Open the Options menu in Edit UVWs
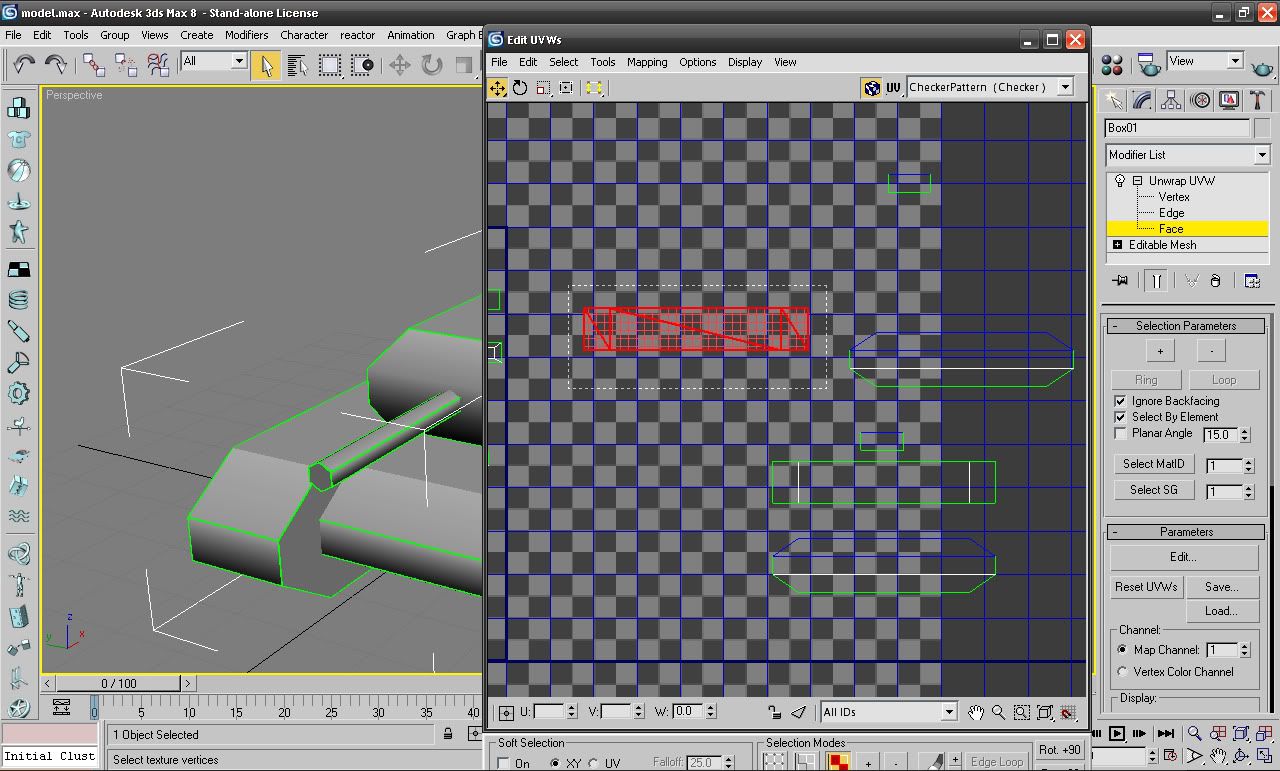Viewport: 1280px width, 771px height. pyautogui.click(x=697, y=62)
